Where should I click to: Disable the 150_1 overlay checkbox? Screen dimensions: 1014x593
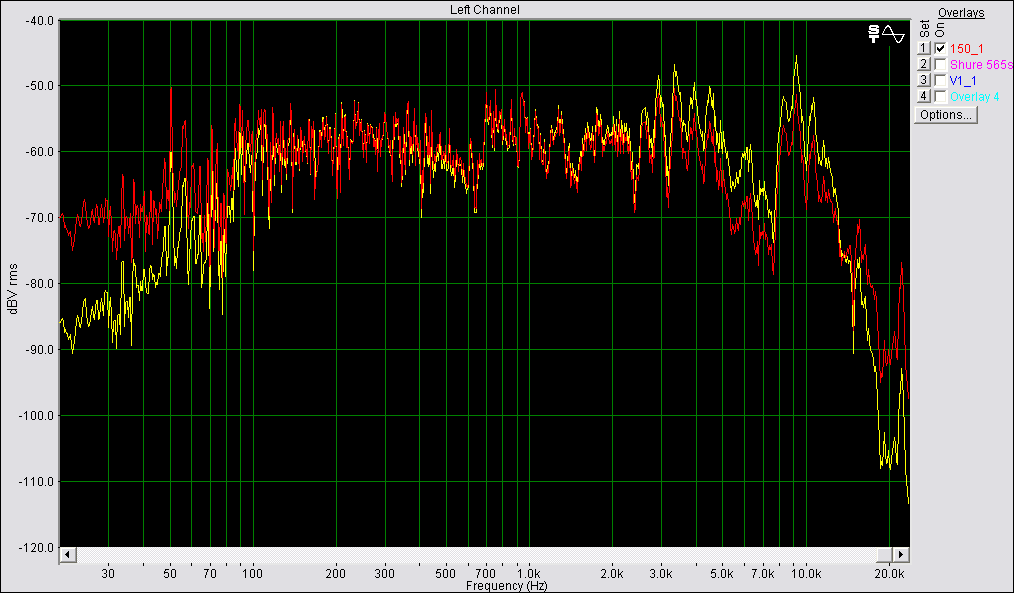(x=940, y=49)
